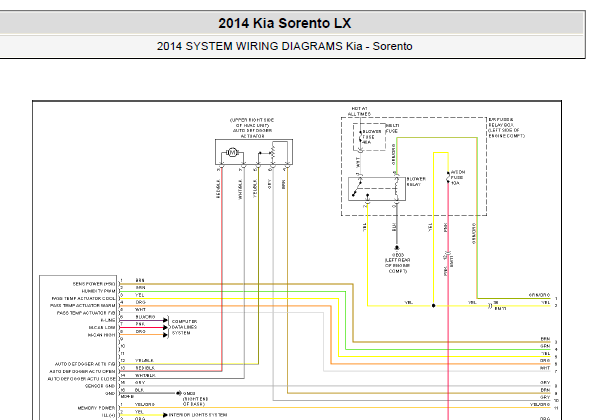This screenshot has height=420, width=590.
Task: Click the "COMPUTER DATA LINES SYSTEM" label
Action: click(x=184, y=327)
